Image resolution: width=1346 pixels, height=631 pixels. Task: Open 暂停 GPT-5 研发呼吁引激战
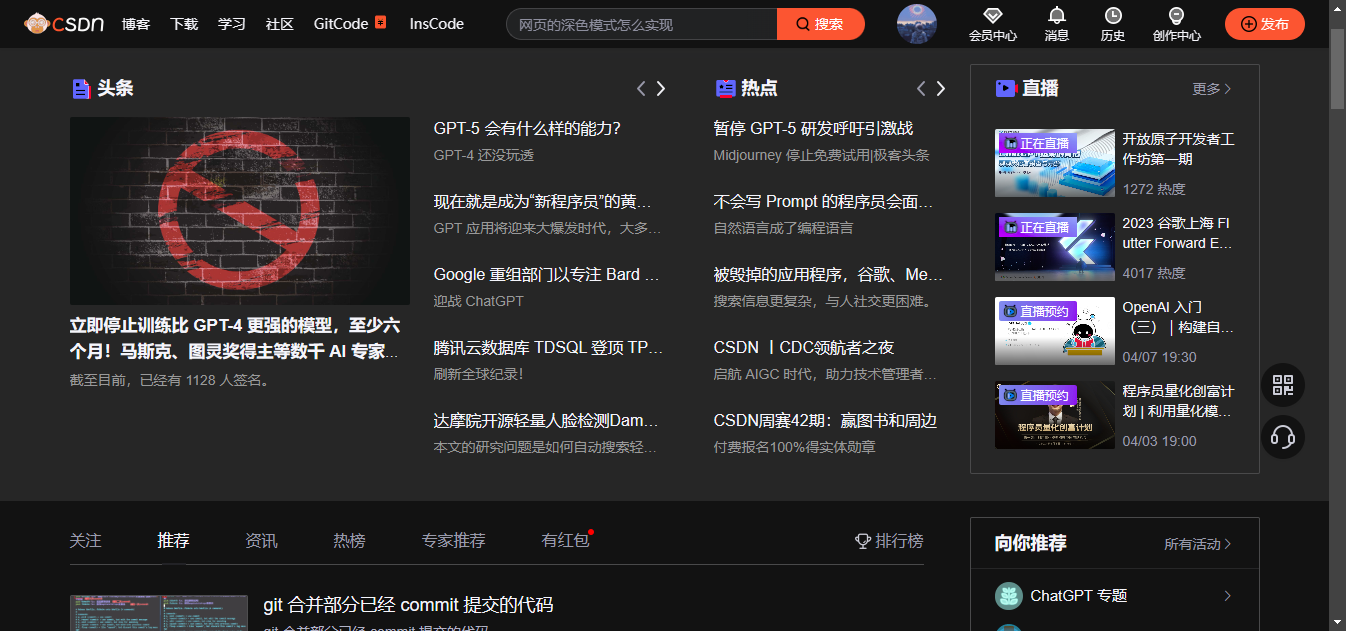[x=813, y=129]
